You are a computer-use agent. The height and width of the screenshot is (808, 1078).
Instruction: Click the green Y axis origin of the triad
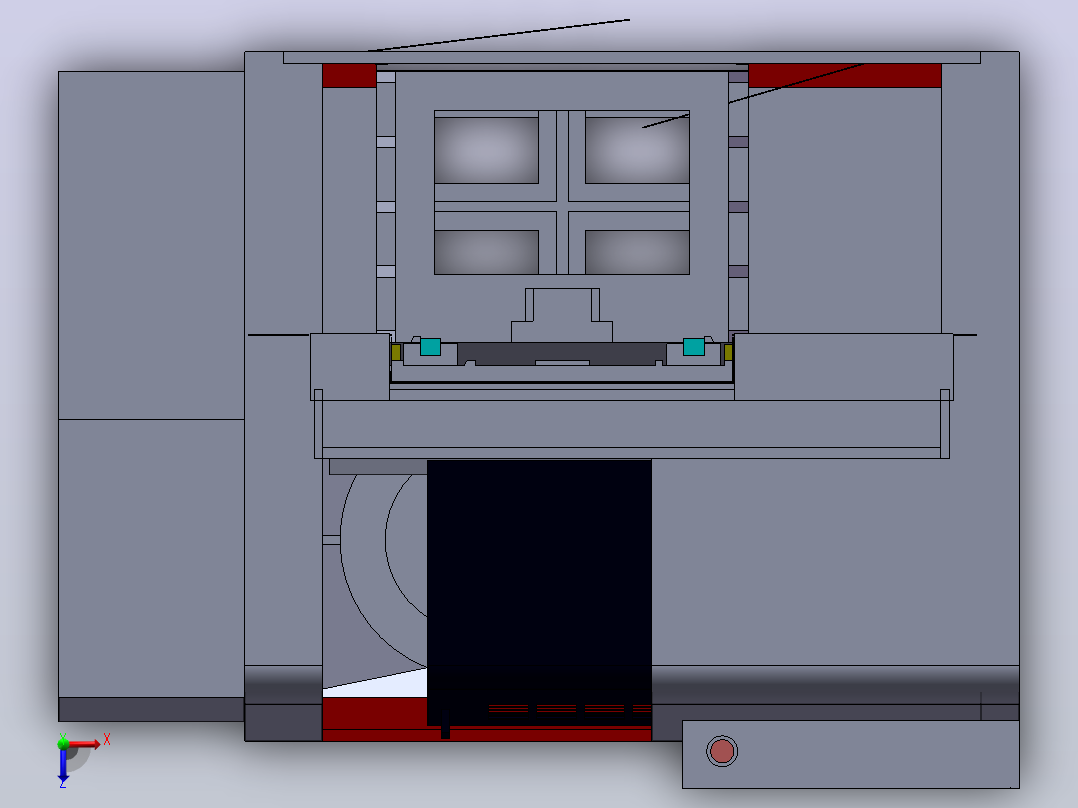point(63,743)
